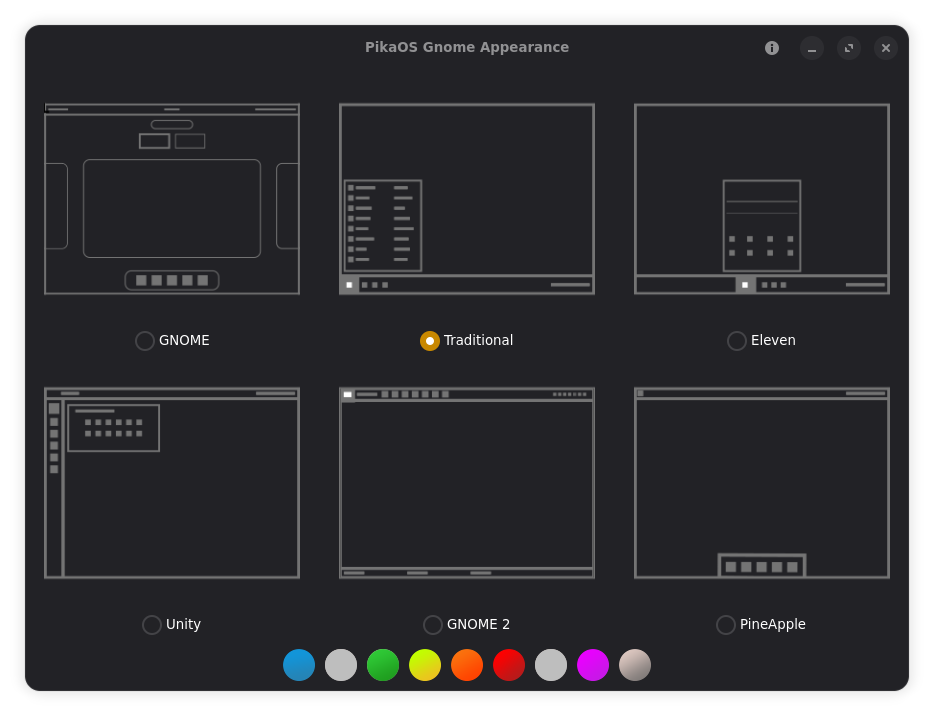
Task: Click the Traditional desktop preview image
Action: 466,197
